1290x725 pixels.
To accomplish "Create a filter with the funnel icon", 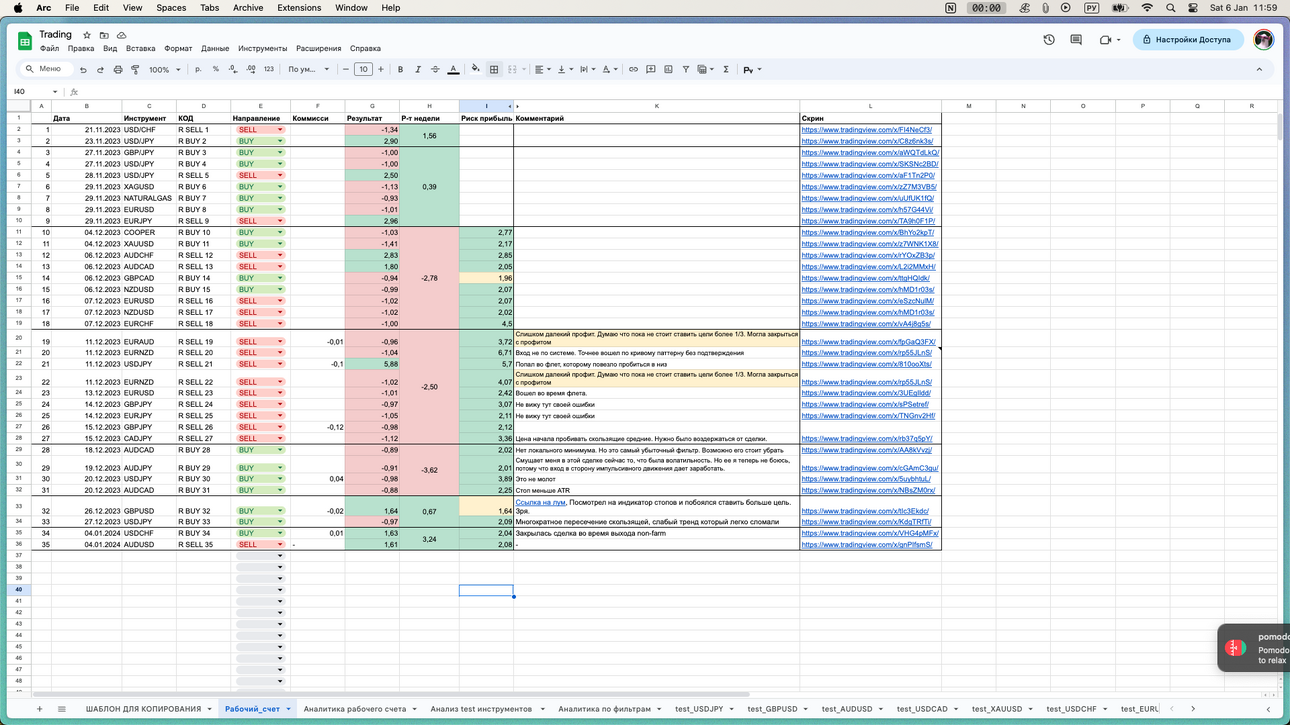I will point(686,70).
